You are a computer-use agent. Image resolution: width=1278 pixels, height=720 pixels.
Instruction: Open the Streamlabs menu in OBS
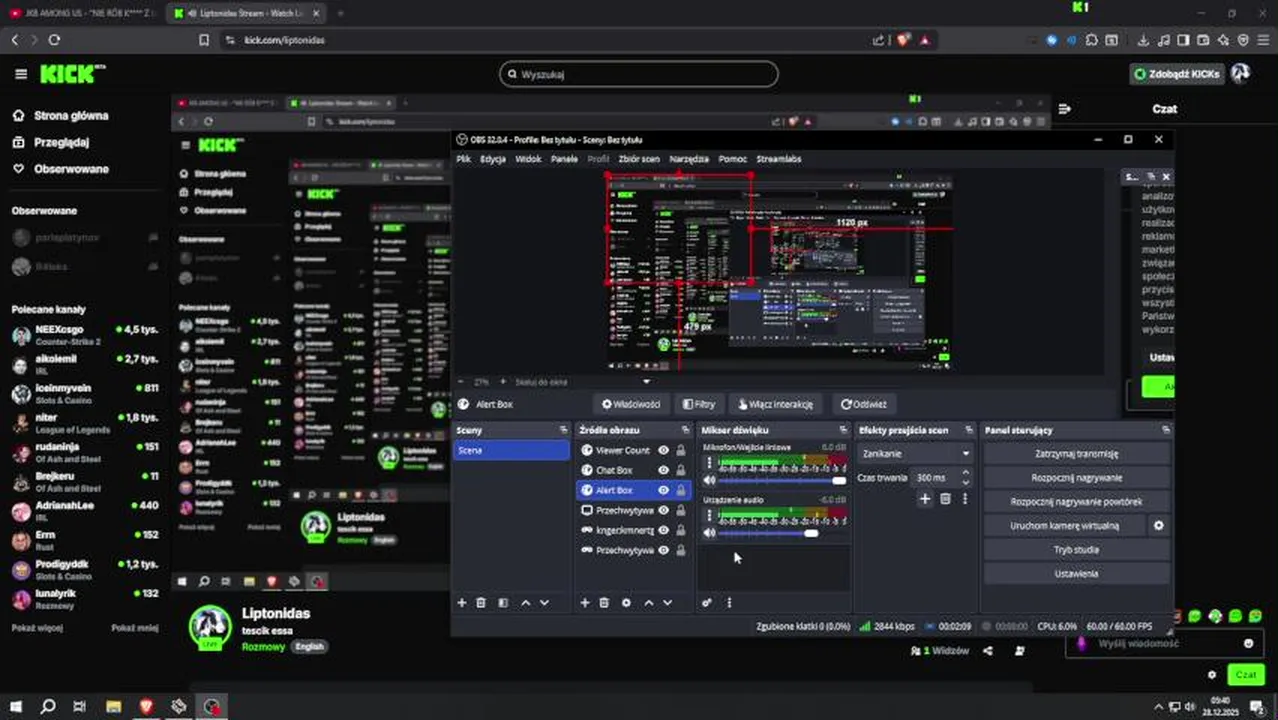click(x=779, y=159)
